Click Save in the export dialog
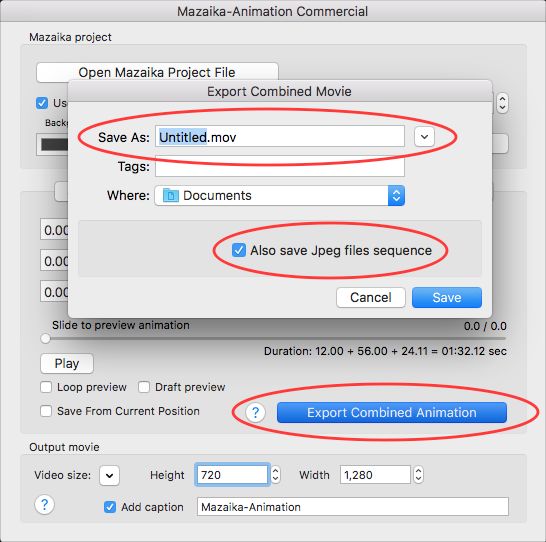This screenshot has width=546, height=542. 447,298
